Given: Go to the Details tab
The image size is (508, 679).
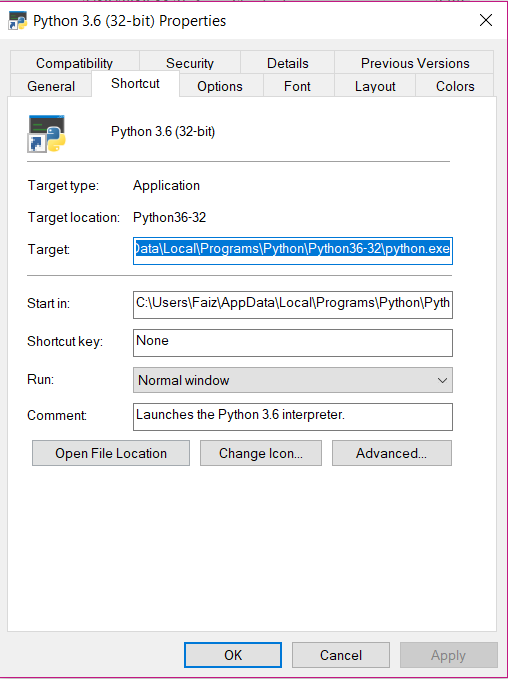Looking at the screenshot, I should (288, 63).
